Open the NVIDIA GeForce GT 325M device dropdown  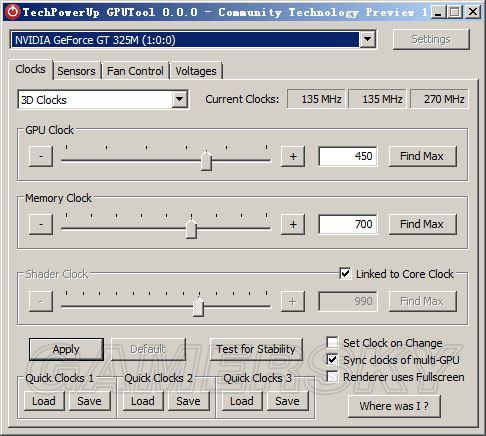coord(367,39)
